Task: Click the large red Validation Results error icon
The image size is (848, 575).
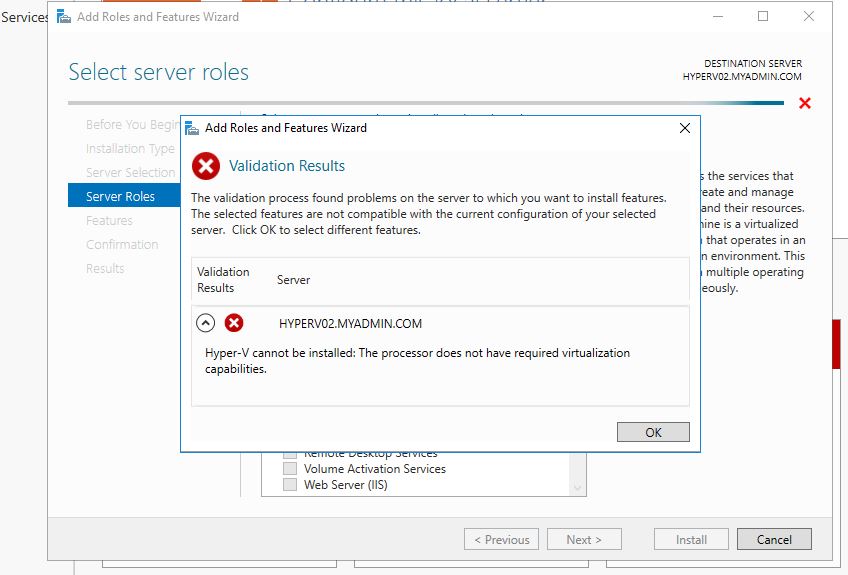Action: coord(206,166)
